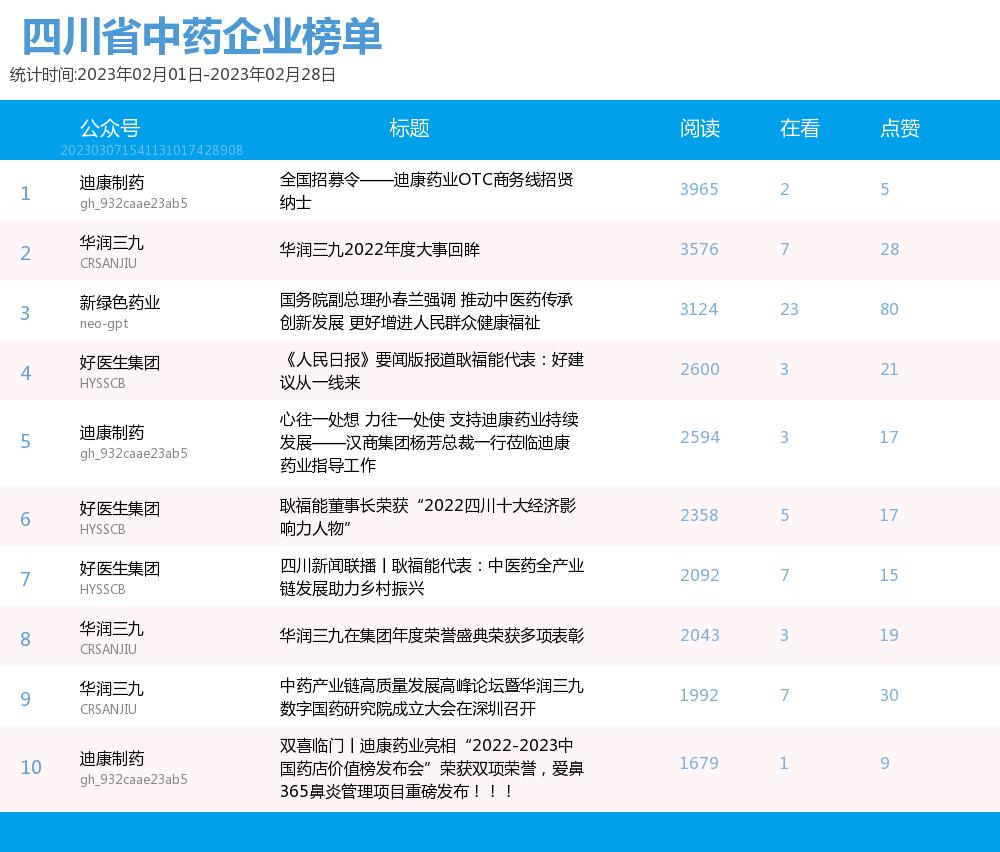Click the 阅读 column header to sort
This screenshot has height=852, width=1000.
pos(701,129)
